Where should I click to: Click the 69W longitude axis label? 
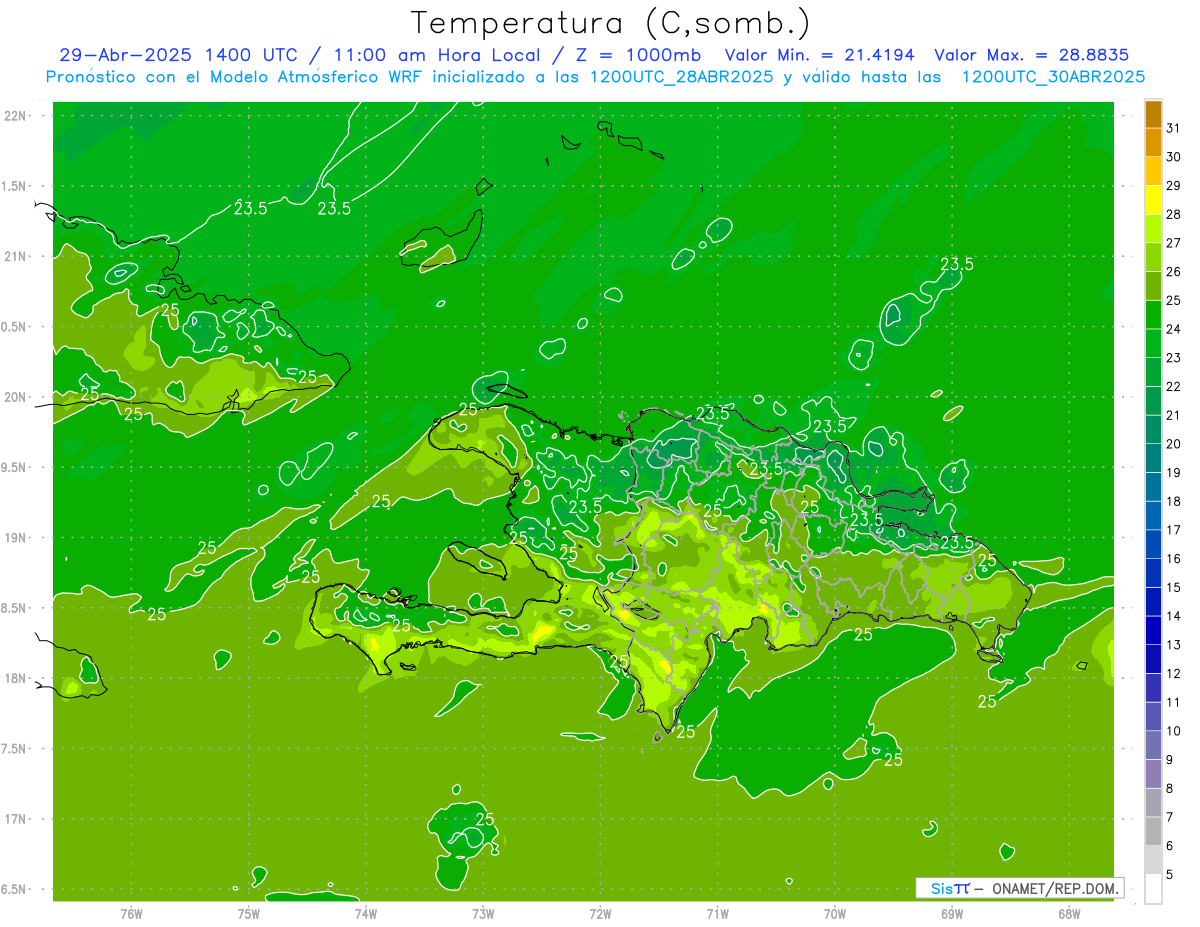[x=952, y=914]
